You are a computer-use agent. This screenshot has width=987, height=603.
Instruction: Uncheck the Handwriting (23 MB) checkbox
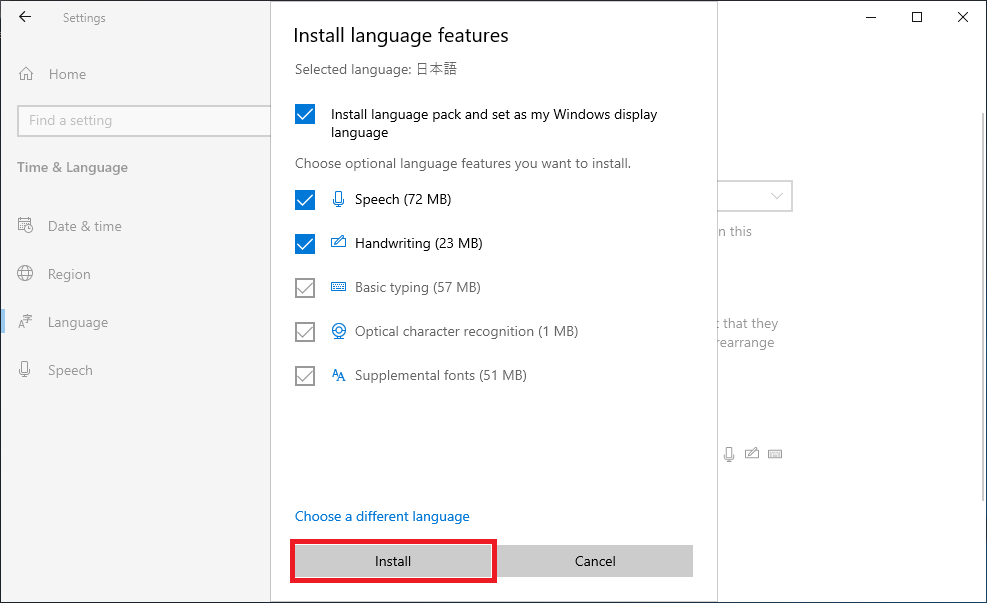305,244
